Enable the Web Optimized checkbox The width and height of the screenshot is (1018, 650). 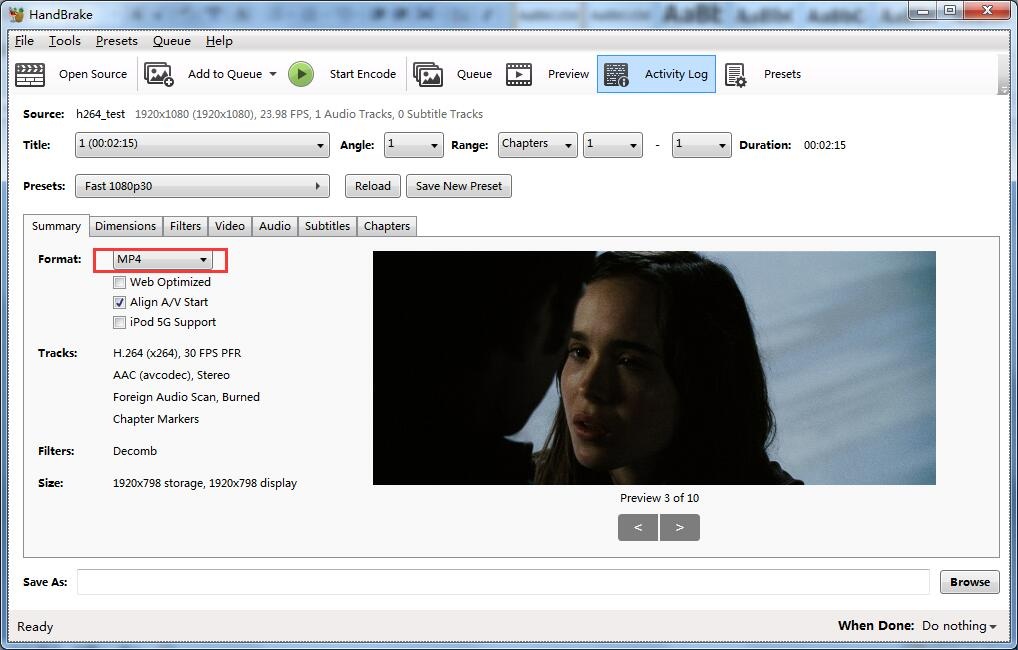pos(119,282)
